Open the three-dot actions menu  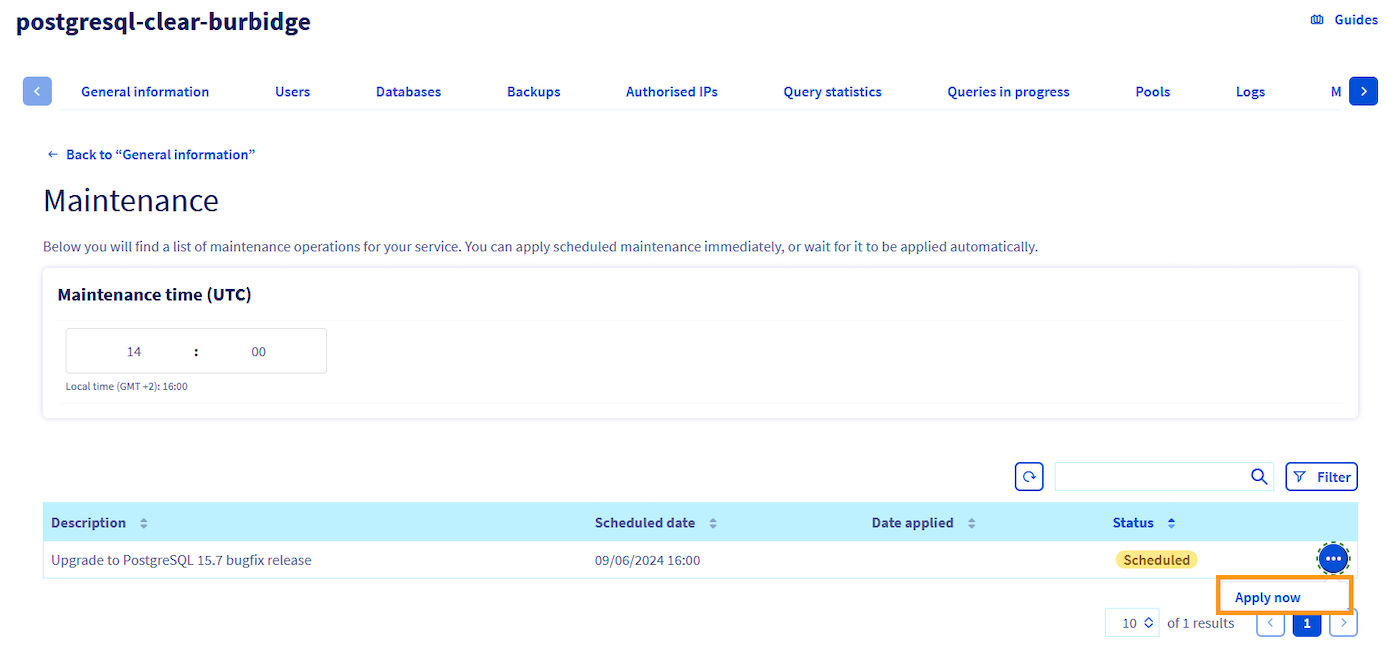click(1332, 559)
